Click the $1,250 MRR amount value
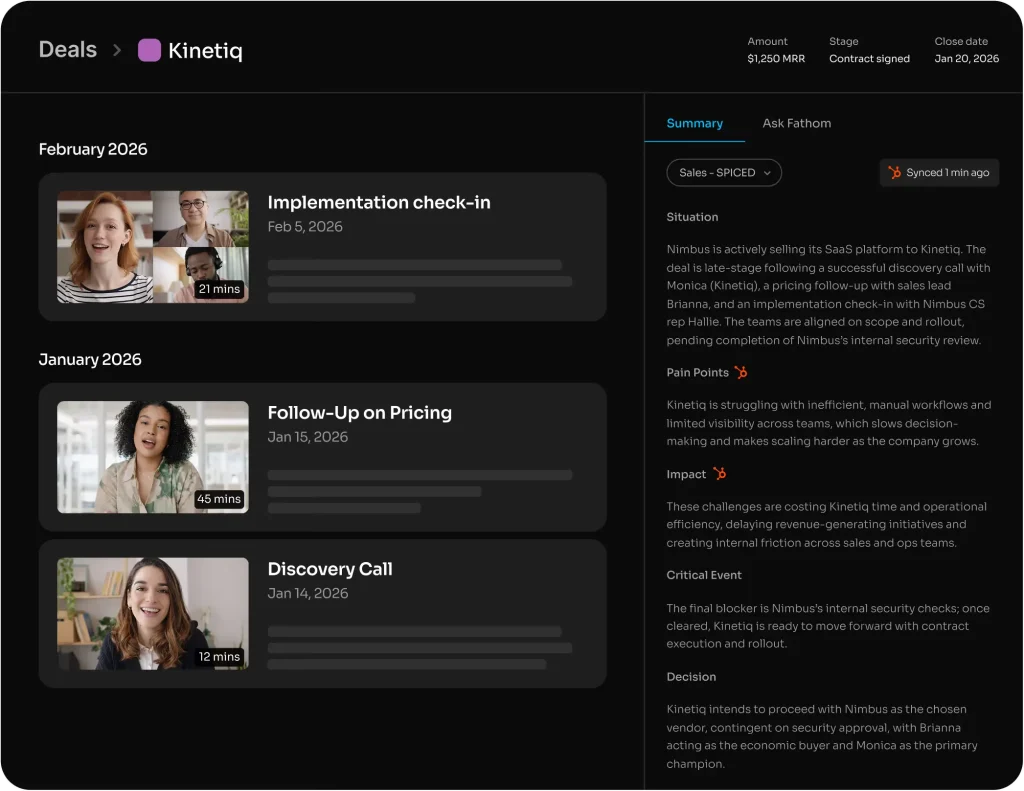 776,59
